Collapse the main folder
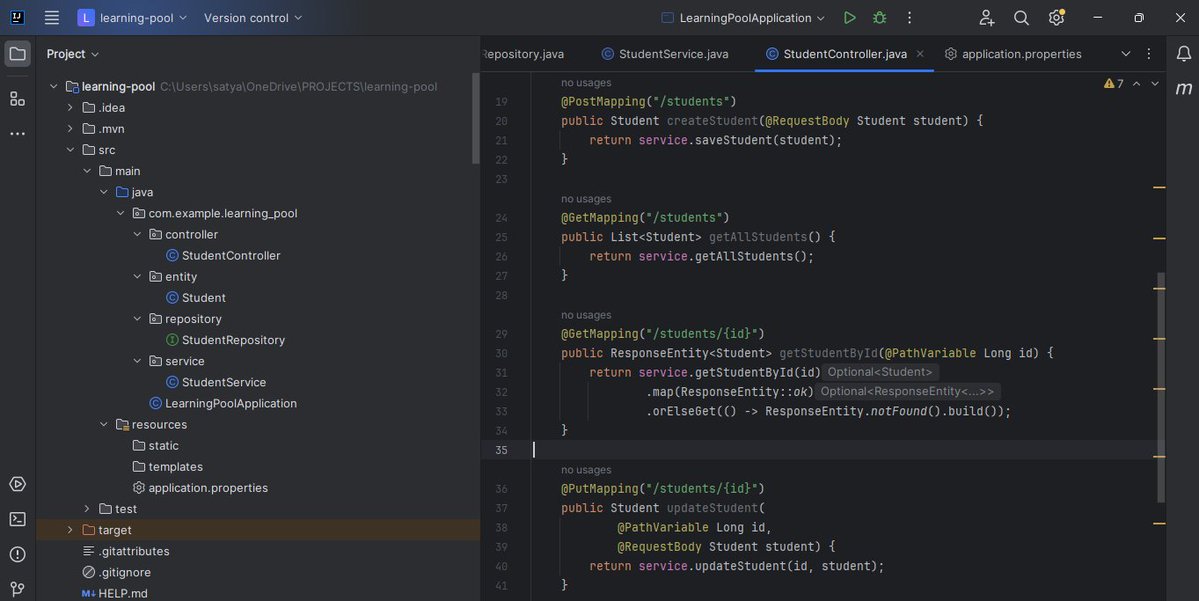1199x601 pixels. point(87,171)
